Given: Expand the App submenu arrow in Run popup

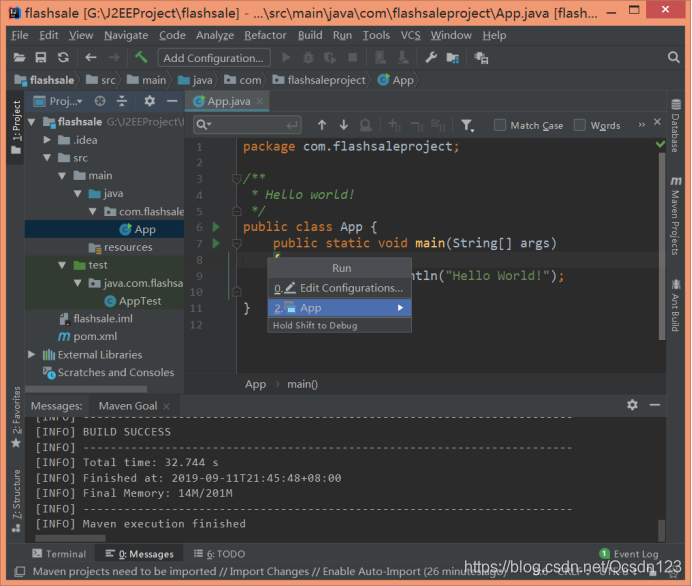Looking at the screenshot, I should [400, 308].
